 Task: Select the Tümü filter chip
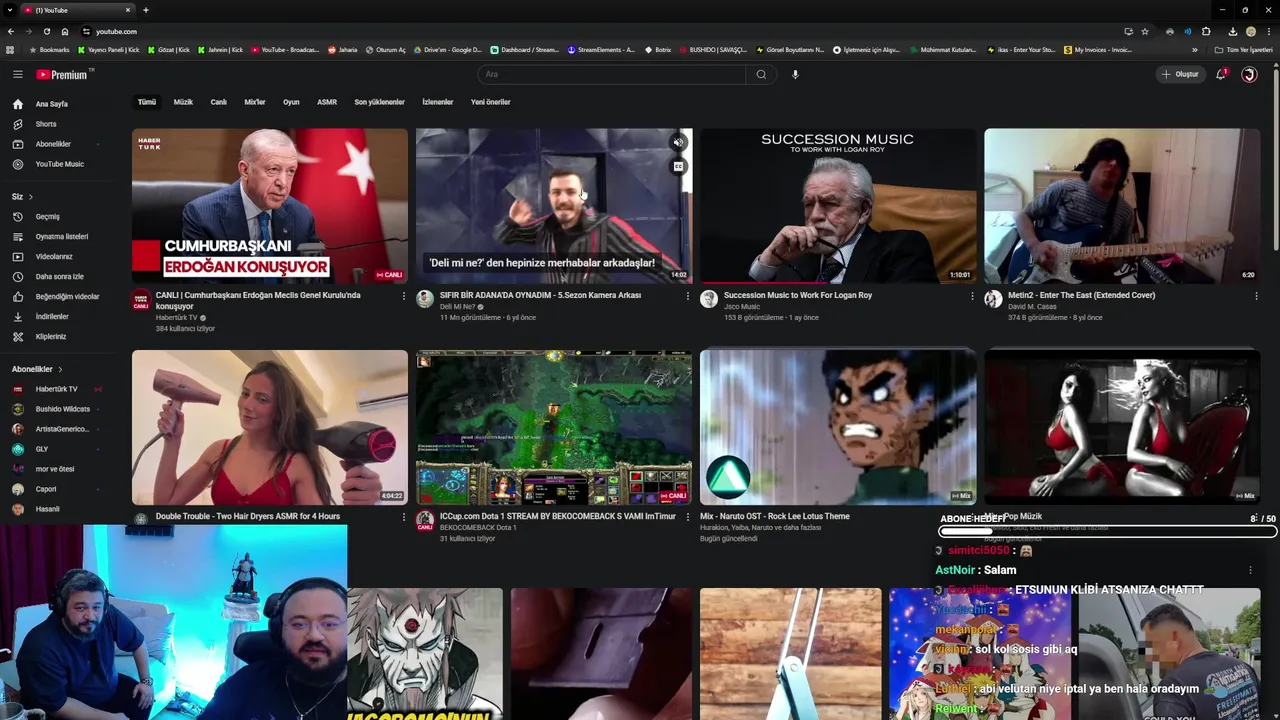(147, 102)
